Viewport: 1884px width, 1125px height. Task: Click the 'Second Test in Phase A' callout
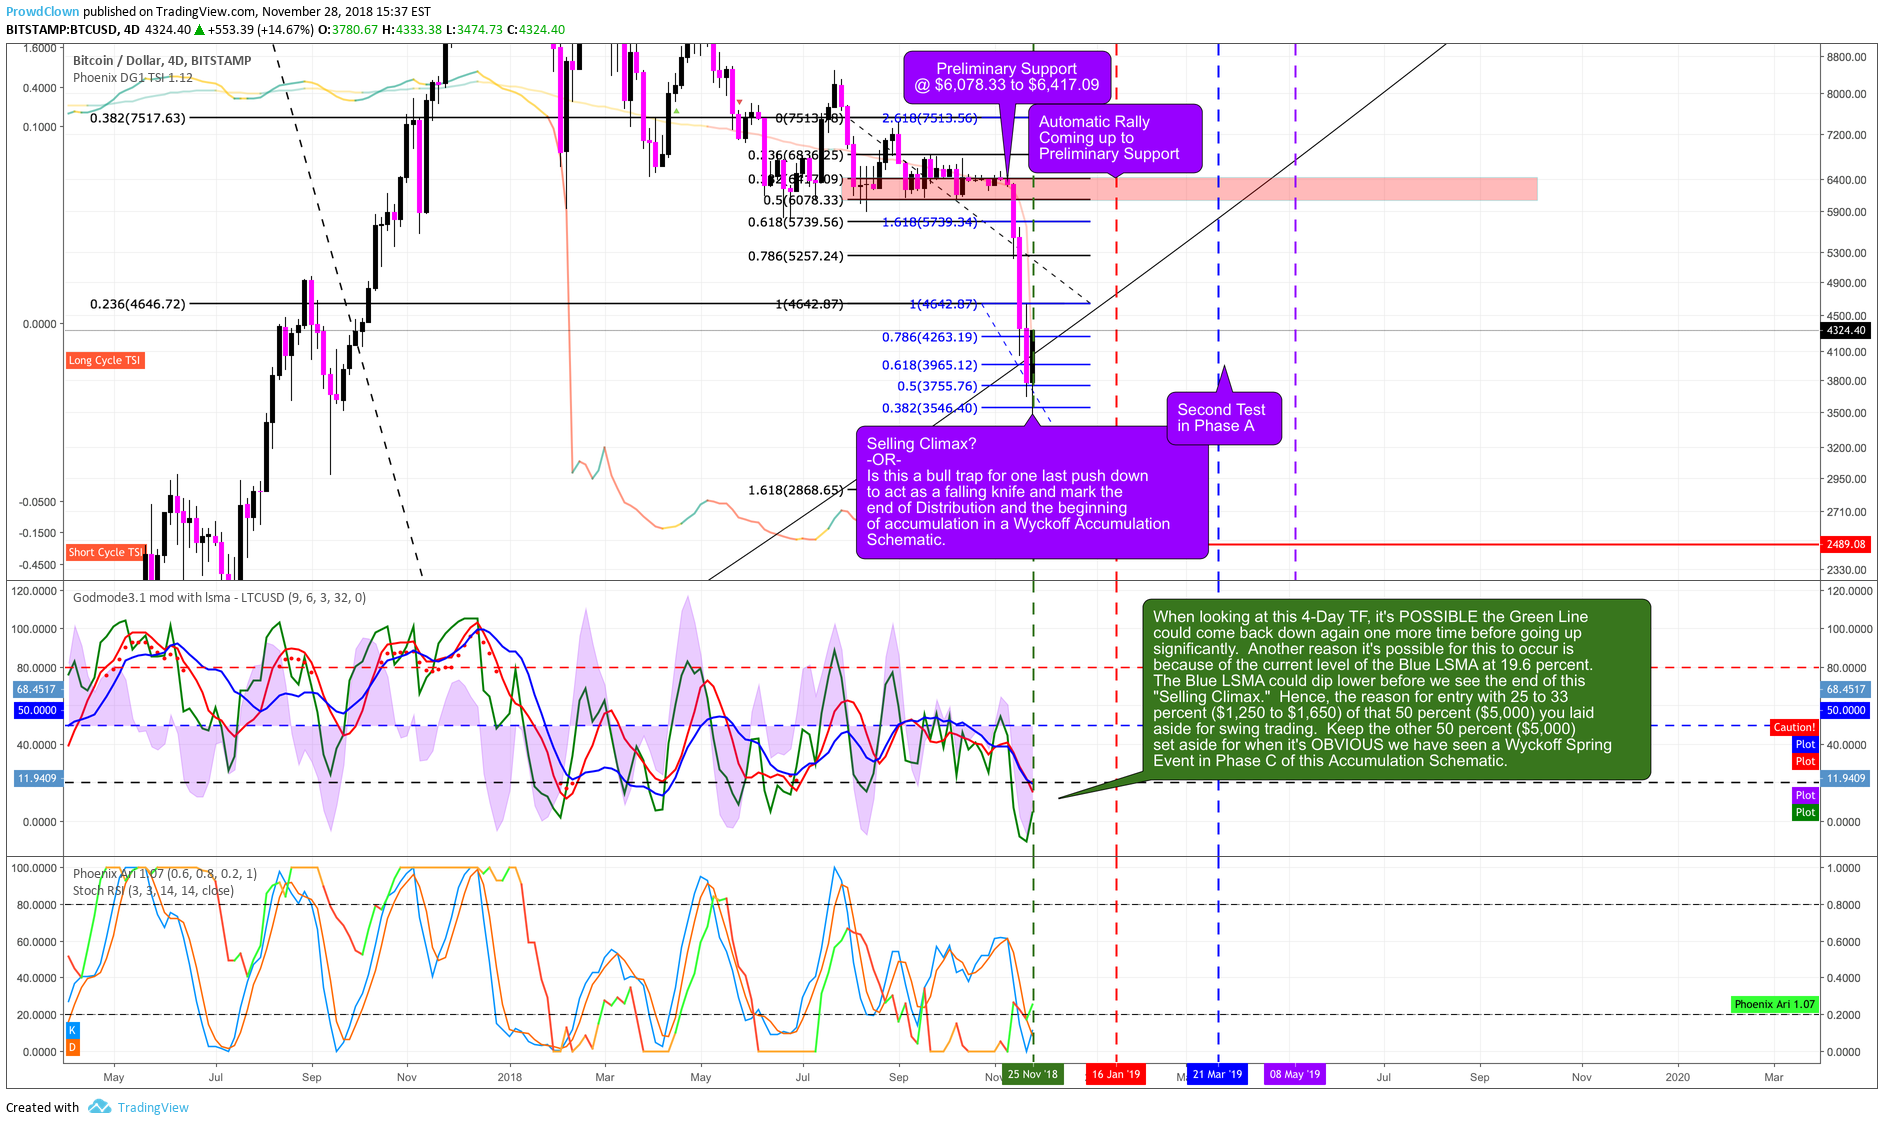tap(1223, 418)
